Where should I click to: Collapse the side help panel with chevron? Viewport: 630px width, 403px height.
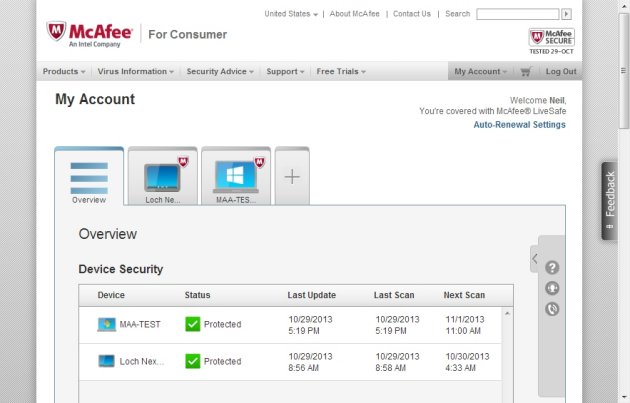[x=534, y=258]
